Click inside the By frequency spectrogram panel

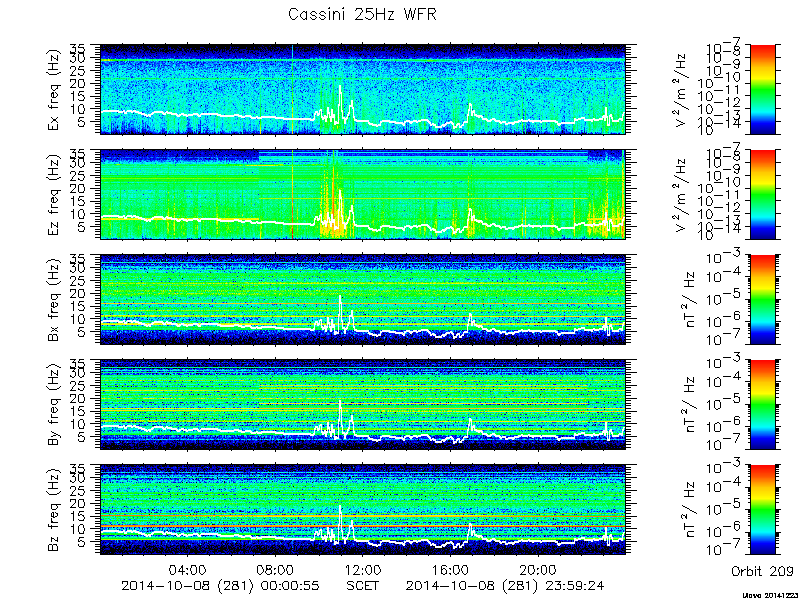(x=362, y=404)
